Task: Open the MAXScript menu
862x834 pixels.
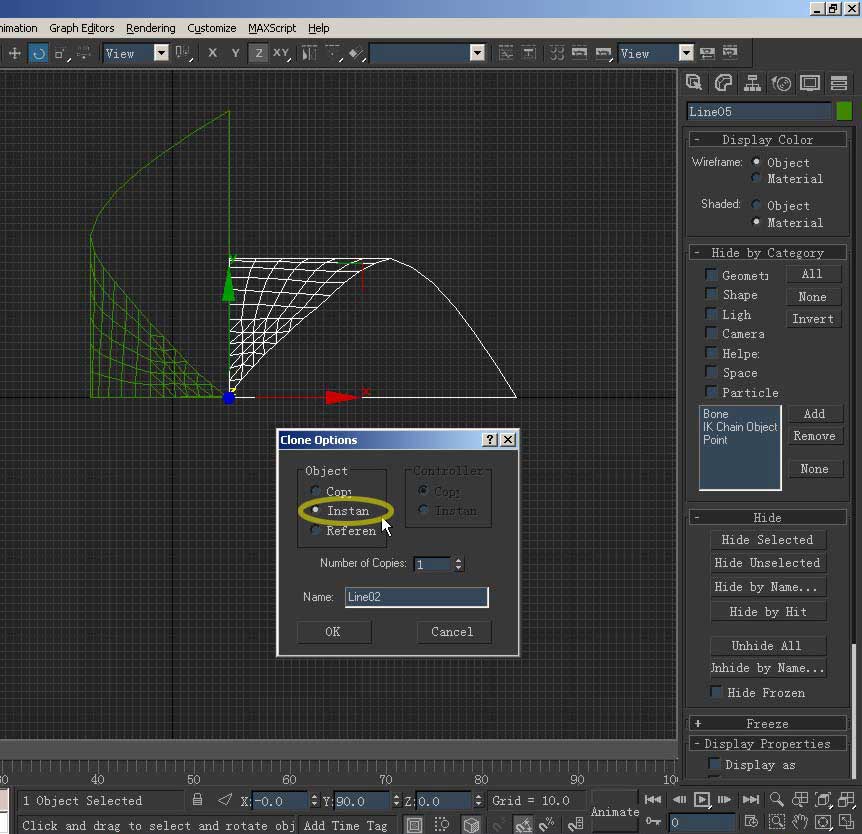Action: [272, 28]
